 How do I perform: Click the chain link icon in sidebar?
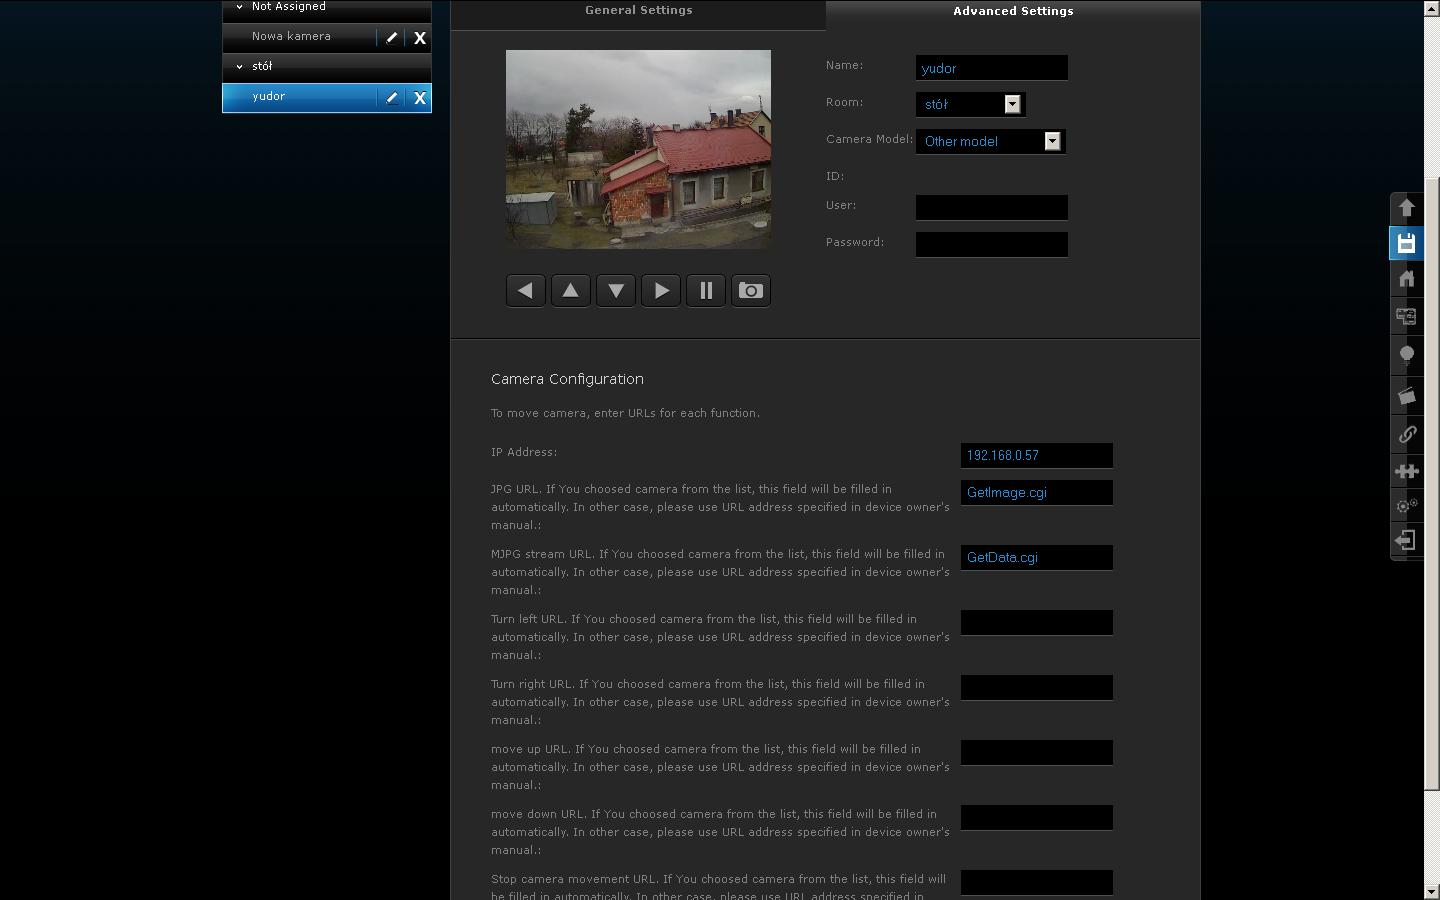(1406, 434)
